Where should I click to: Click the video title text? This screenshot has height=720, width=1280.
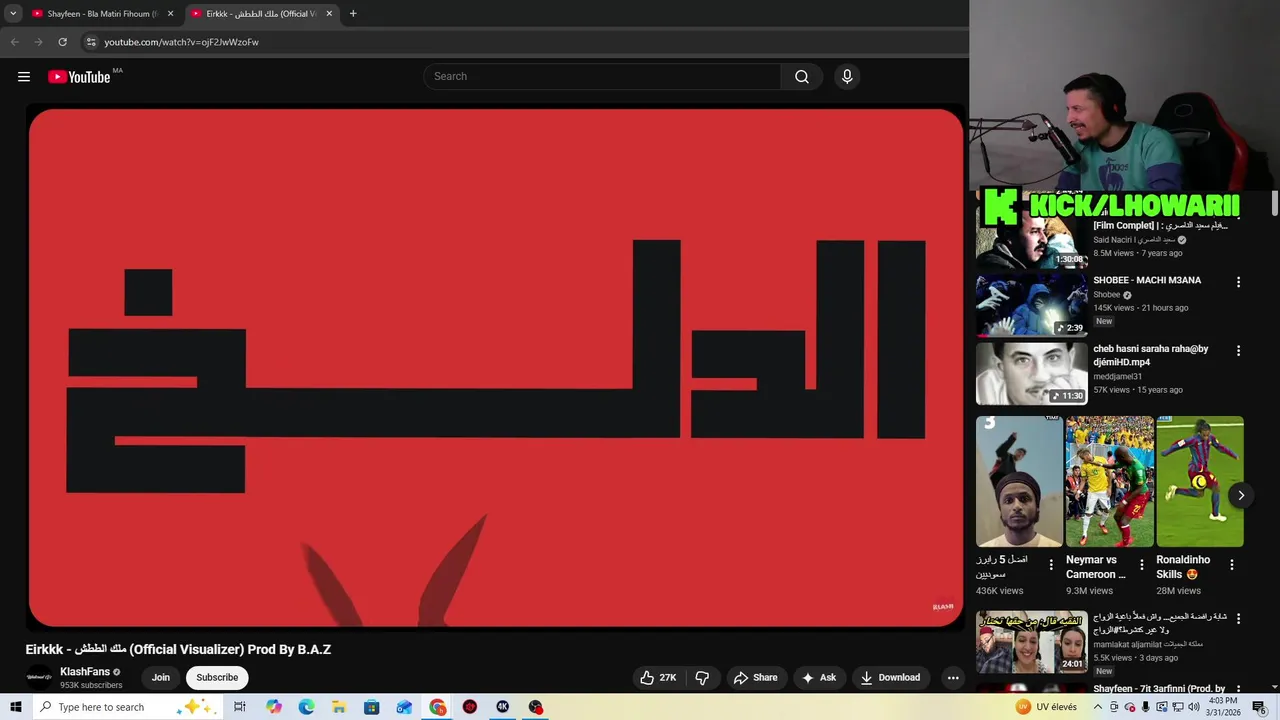(x=178, y=650)
